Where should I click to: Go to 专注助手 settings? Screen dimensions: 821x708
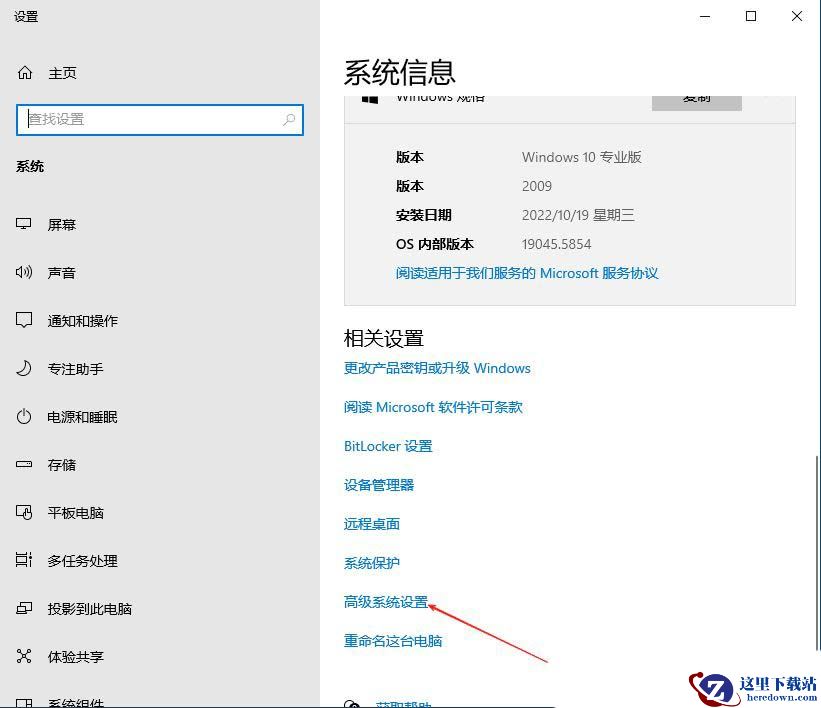coord(75,369)
